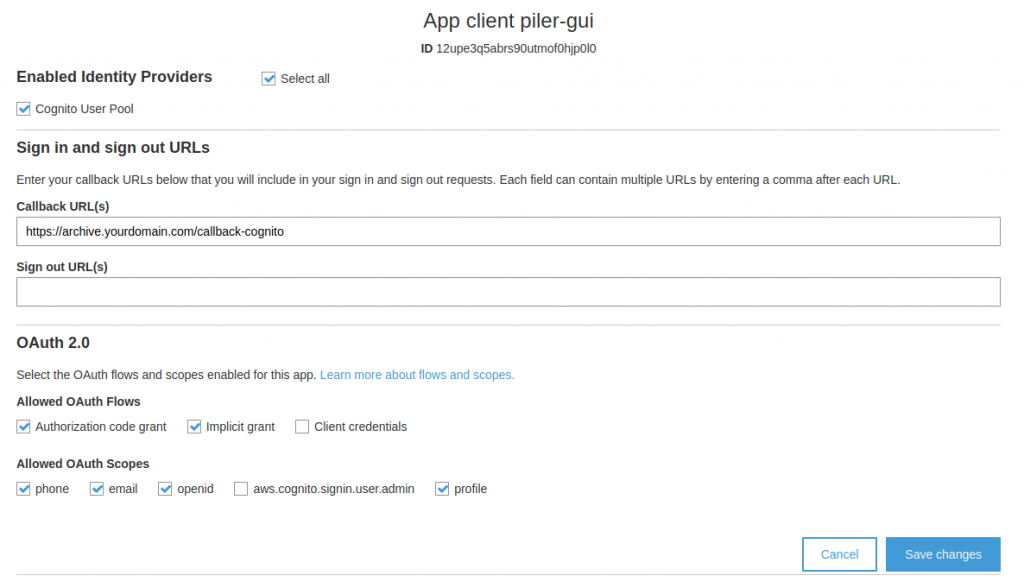The height and width of the screenshot is (582, 1024).
Task: Uncheck the phone OAuth scope
Action: [24, 489]
